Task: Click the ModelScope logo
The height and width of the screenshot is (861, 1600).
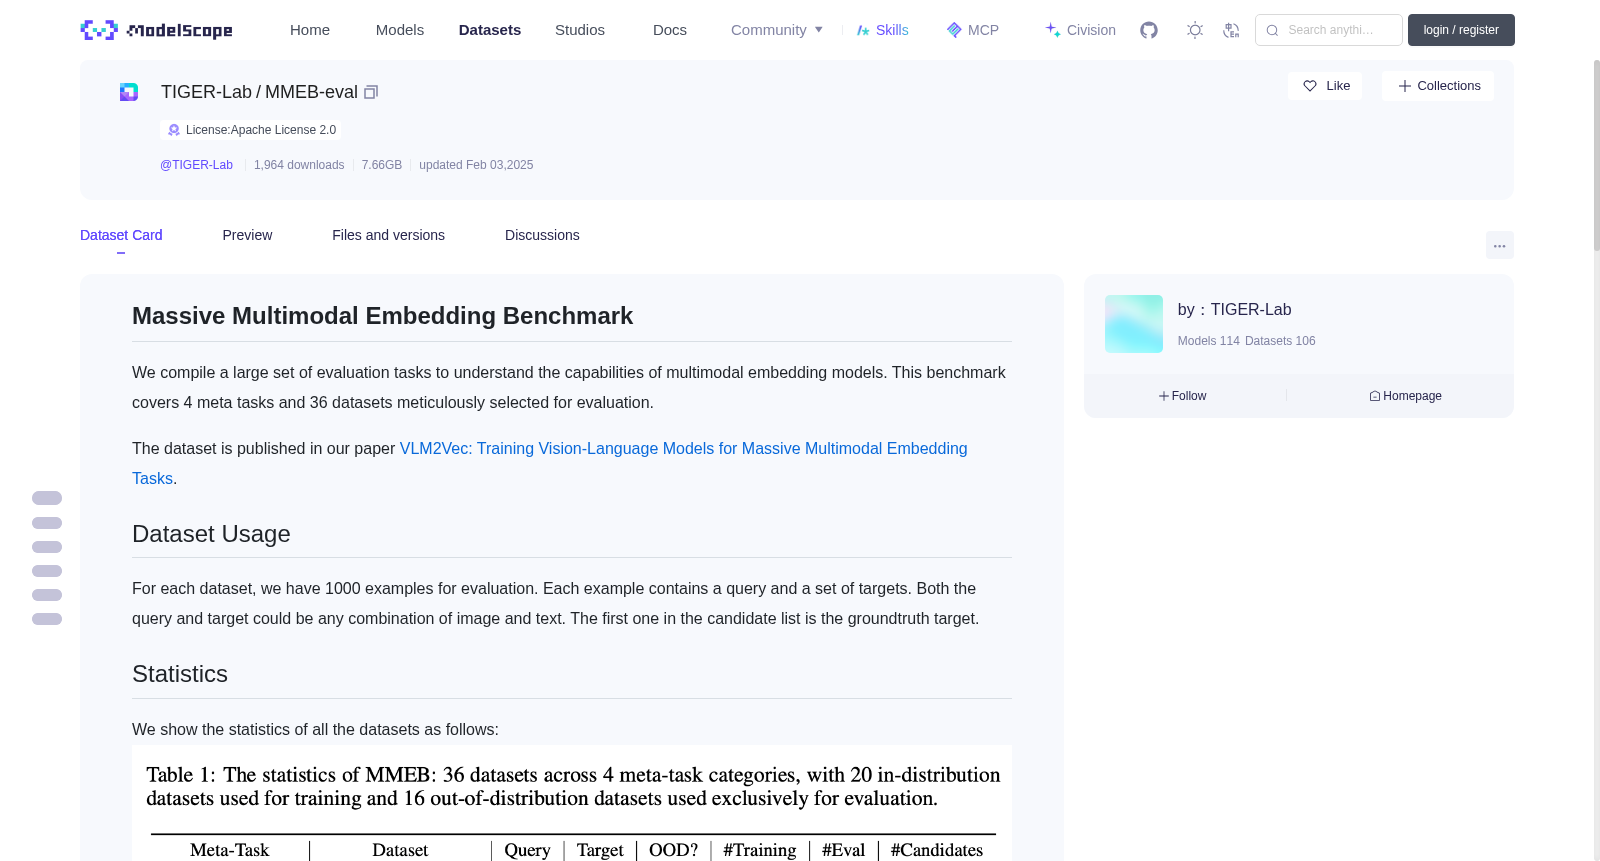Action: pyautogui.click(x=157, y=30)
